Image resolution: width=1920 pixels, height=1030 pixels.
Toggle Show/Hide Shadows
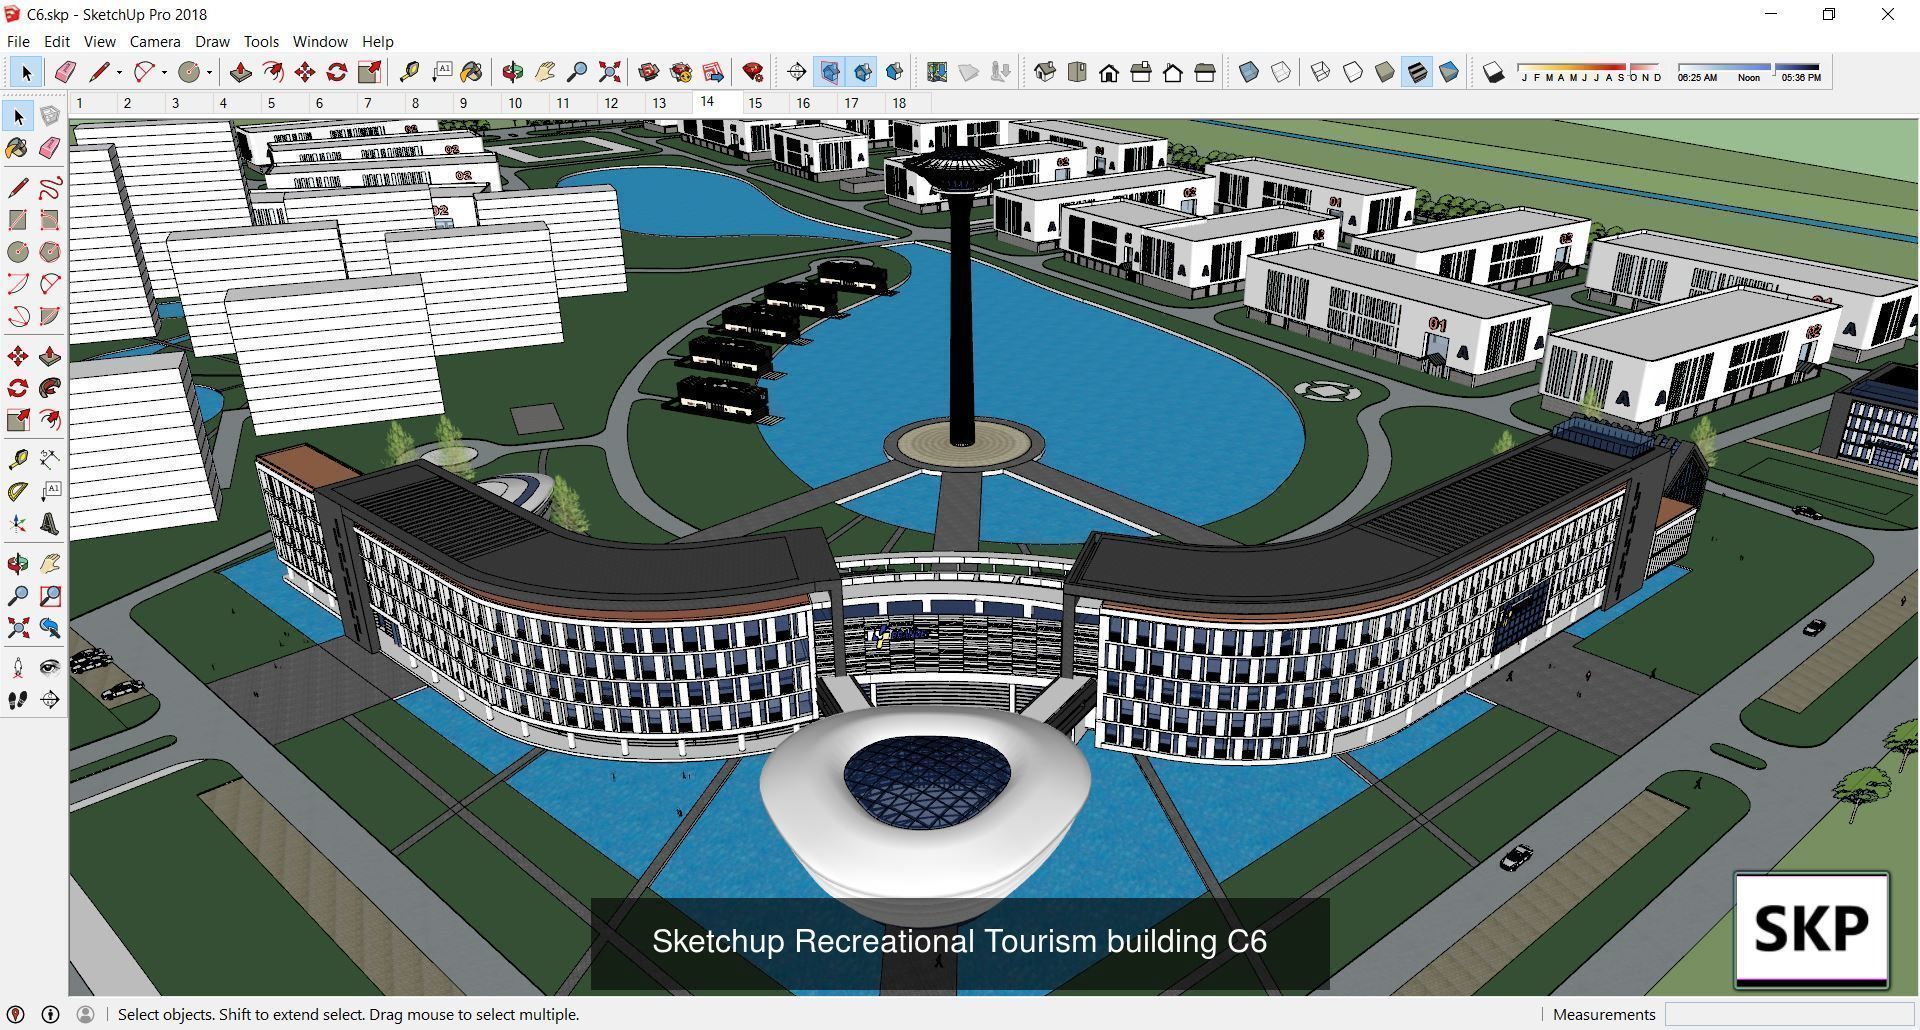[x=1493, y=72]
